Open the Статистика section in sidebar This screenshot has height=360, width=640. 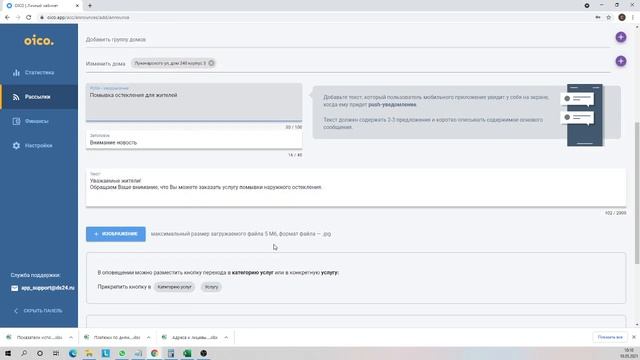point(39,73)
